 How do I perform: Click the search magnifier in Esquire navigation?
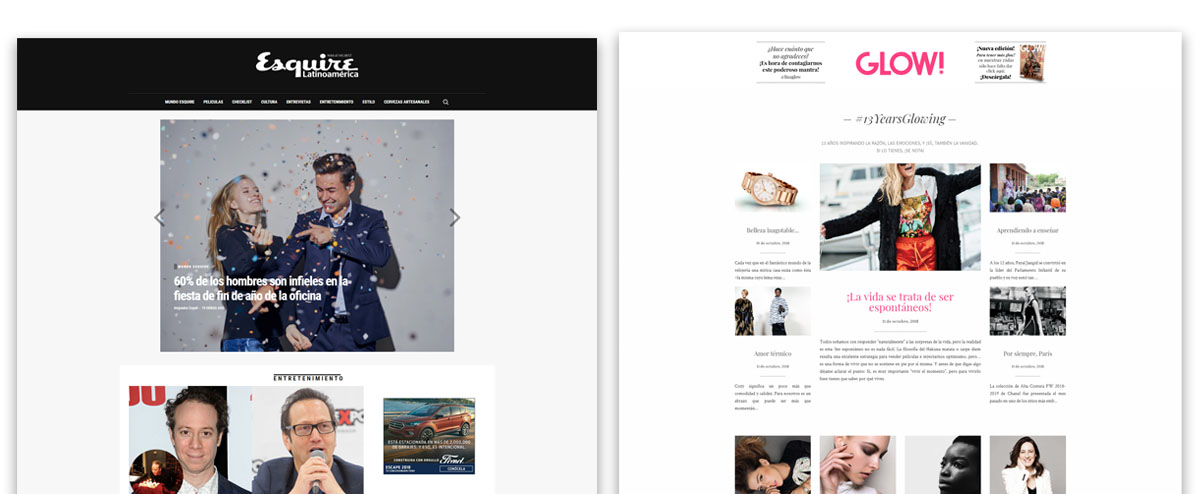coord(446,102)
